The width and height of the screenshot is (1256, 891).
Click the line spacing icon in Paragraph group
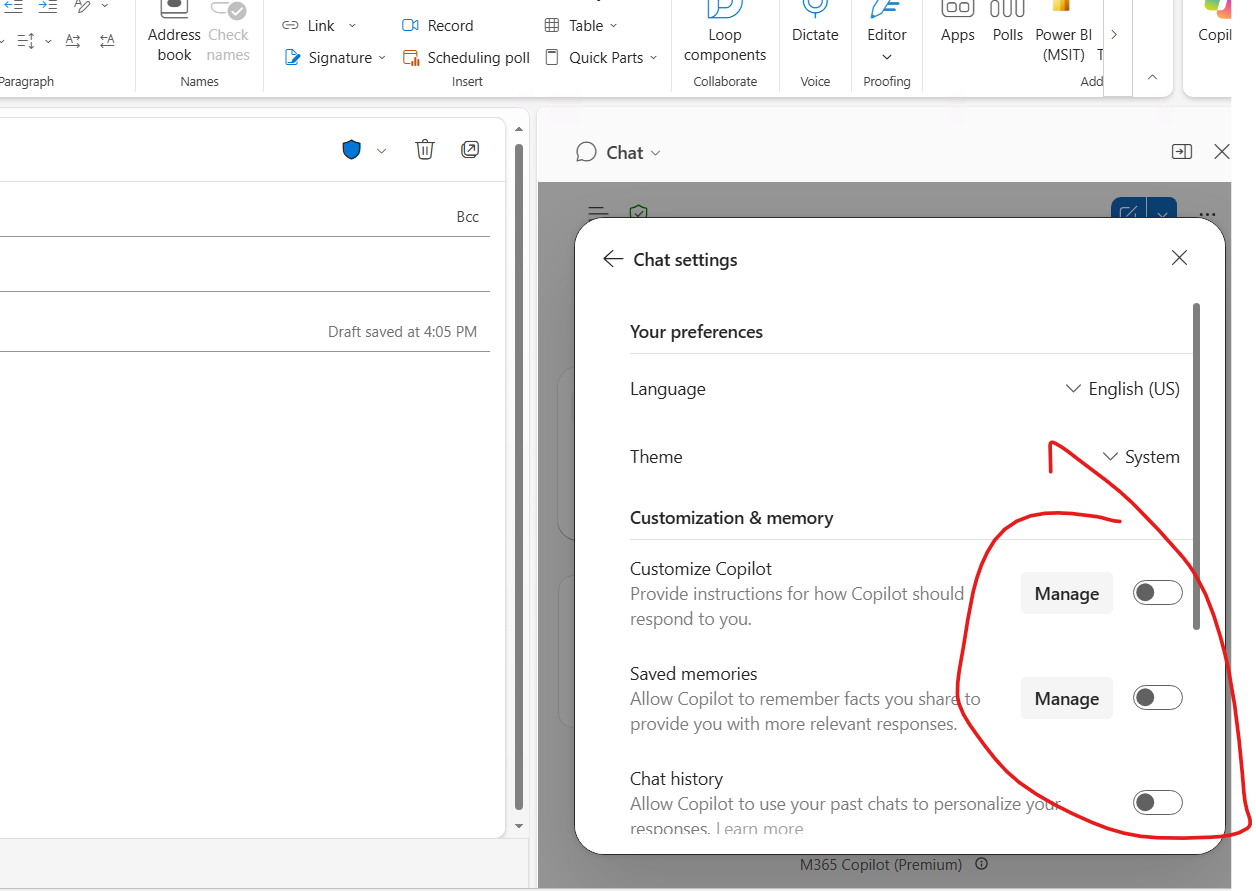26,40
